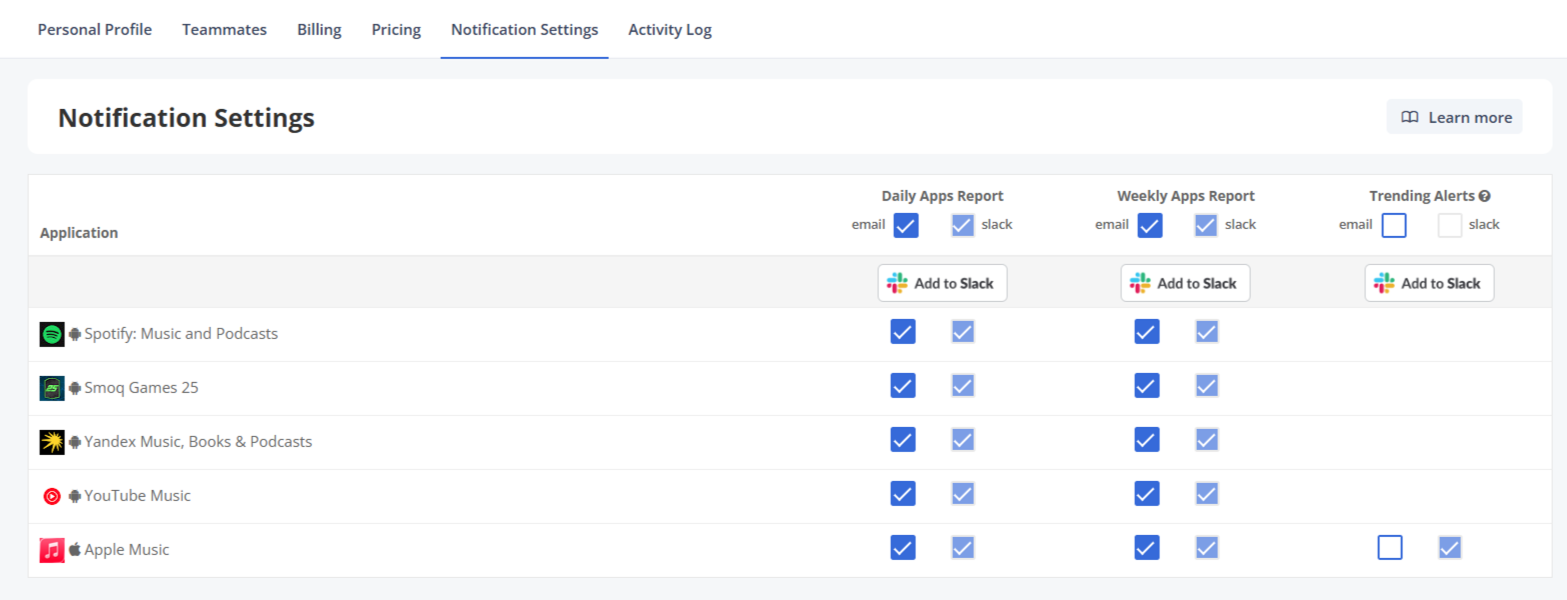The height and width of the screenshot is (600, 1567).
Task: Click the YouTube Music app icon
Action: (x=52, y=496)
